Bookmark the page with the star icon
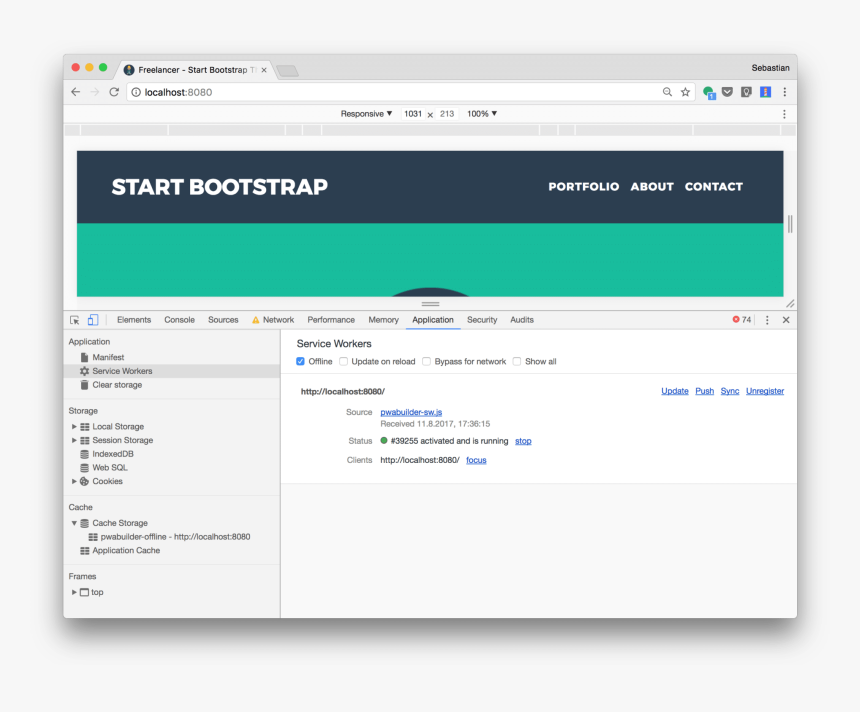The width and height of the screenshot is (860, 712). click(x=685, y=92)
